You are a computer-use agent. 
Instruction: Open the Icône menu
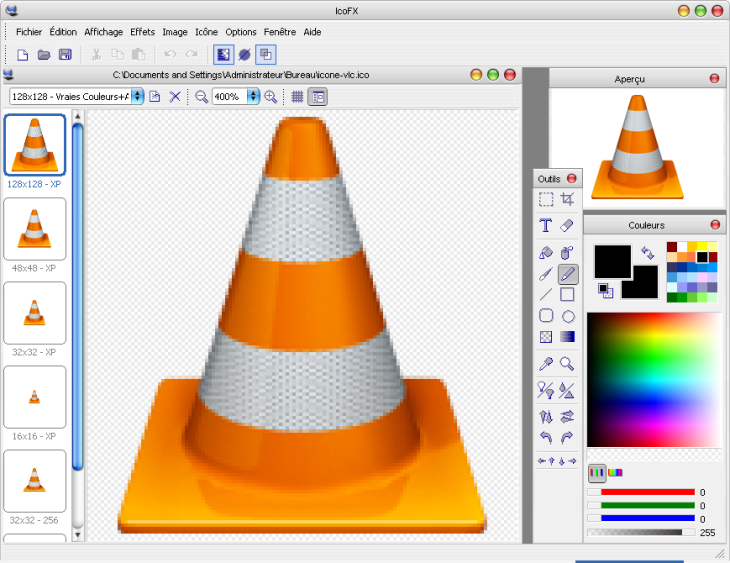206,32
